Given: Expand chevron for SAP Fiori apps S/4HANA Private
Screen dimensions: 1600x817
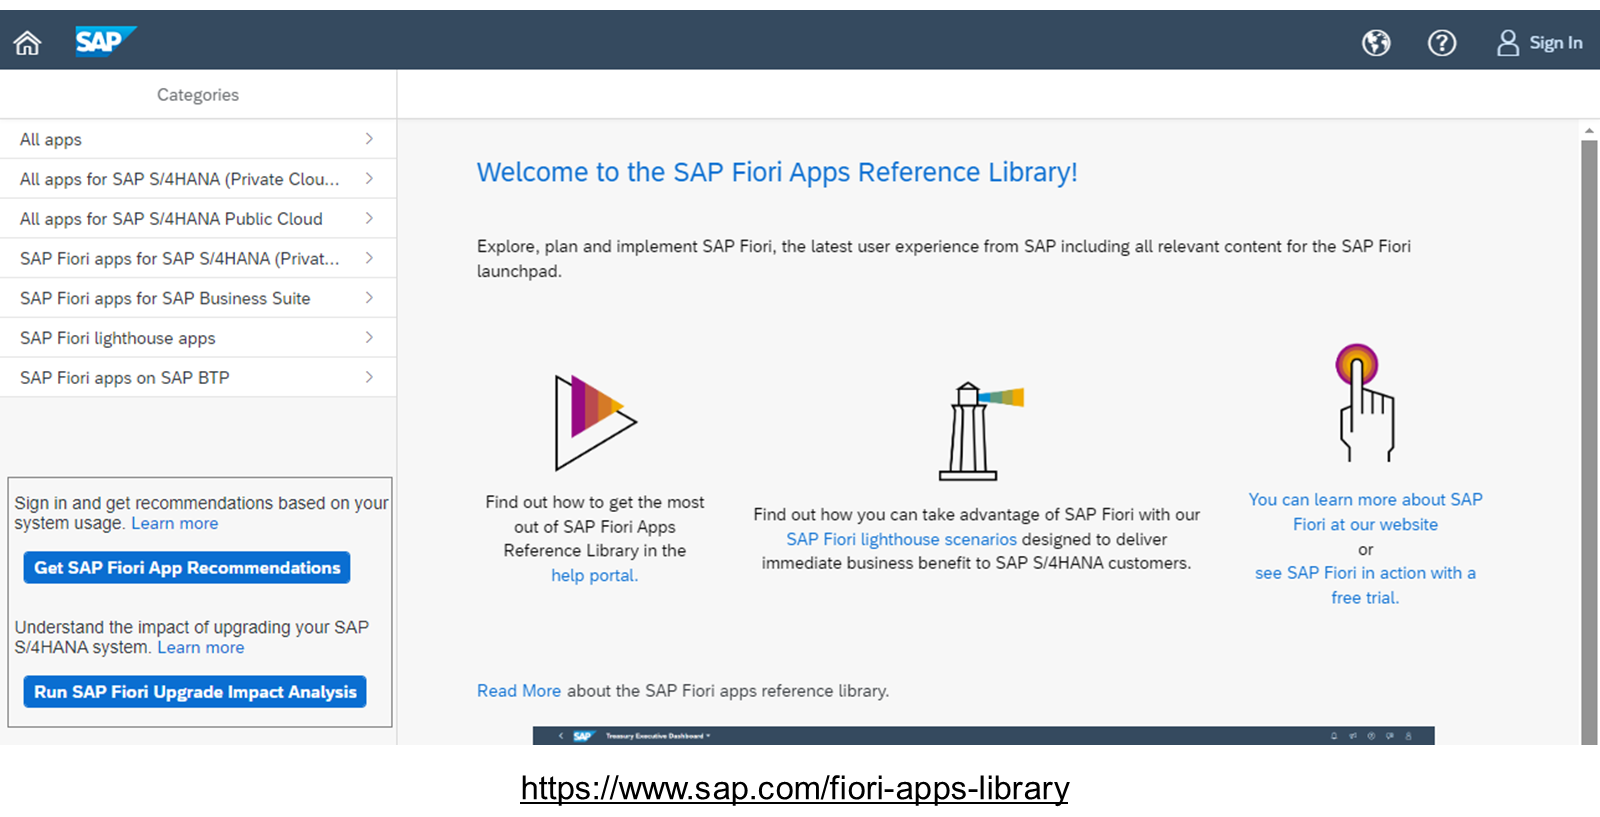Looking at the screenshot, I should pyautogui.click(x=369, y=258).
